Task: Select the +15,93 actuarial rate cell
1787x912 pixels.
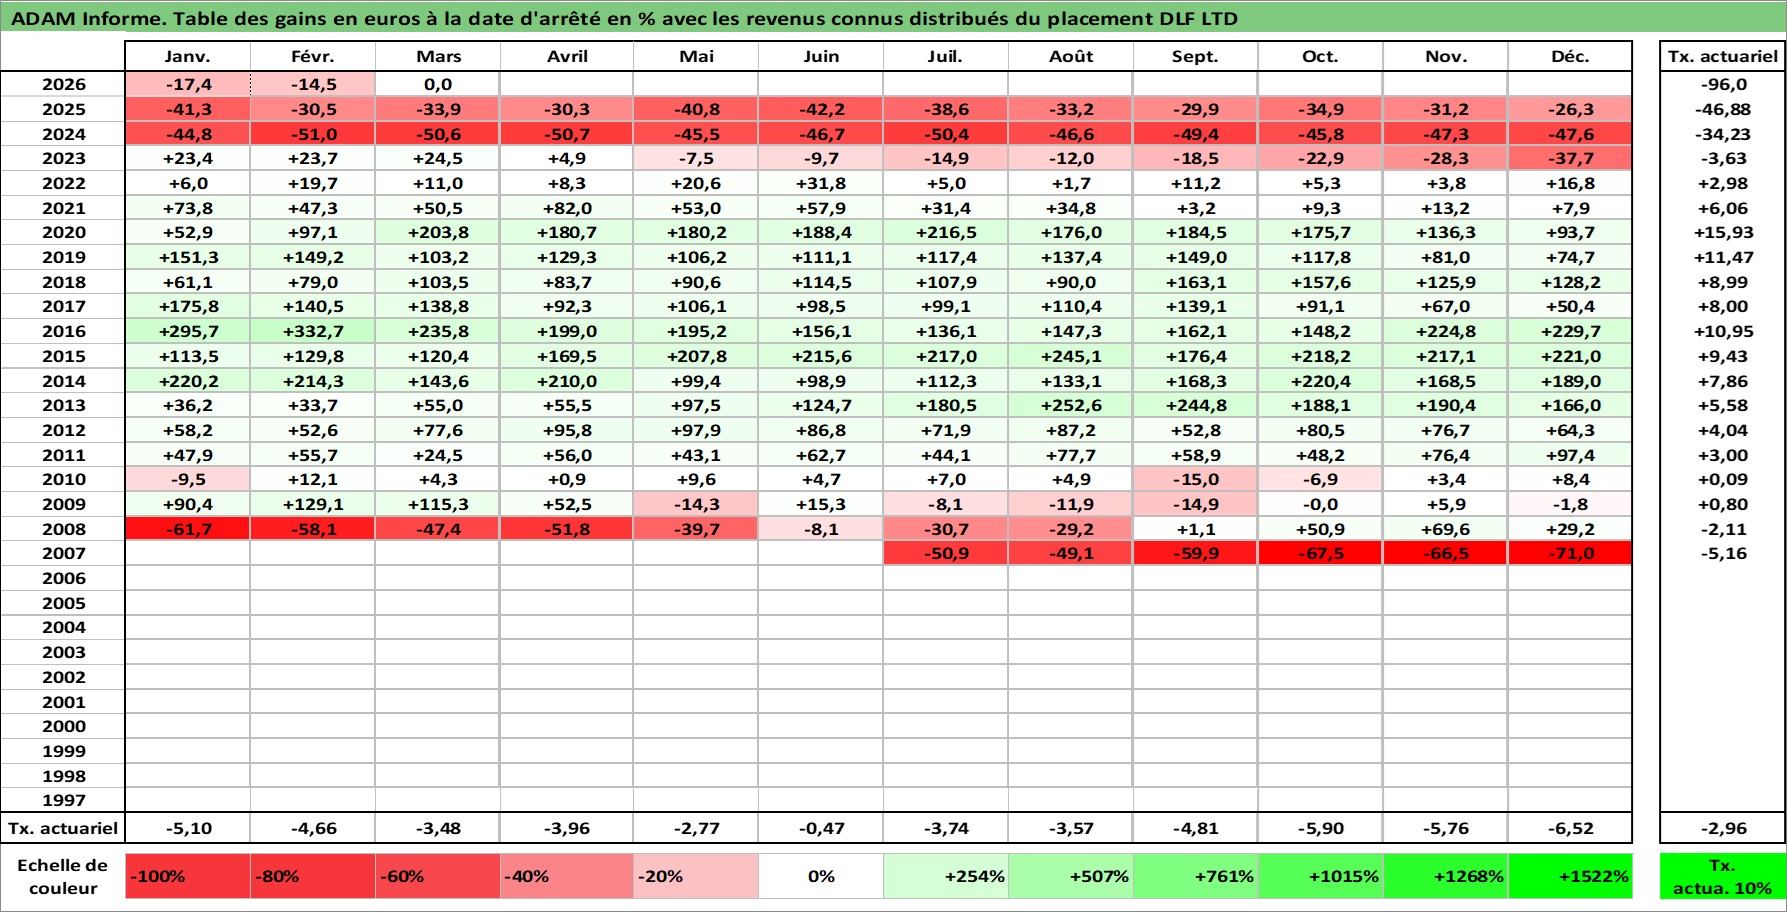Action: tap(1723, 232)
